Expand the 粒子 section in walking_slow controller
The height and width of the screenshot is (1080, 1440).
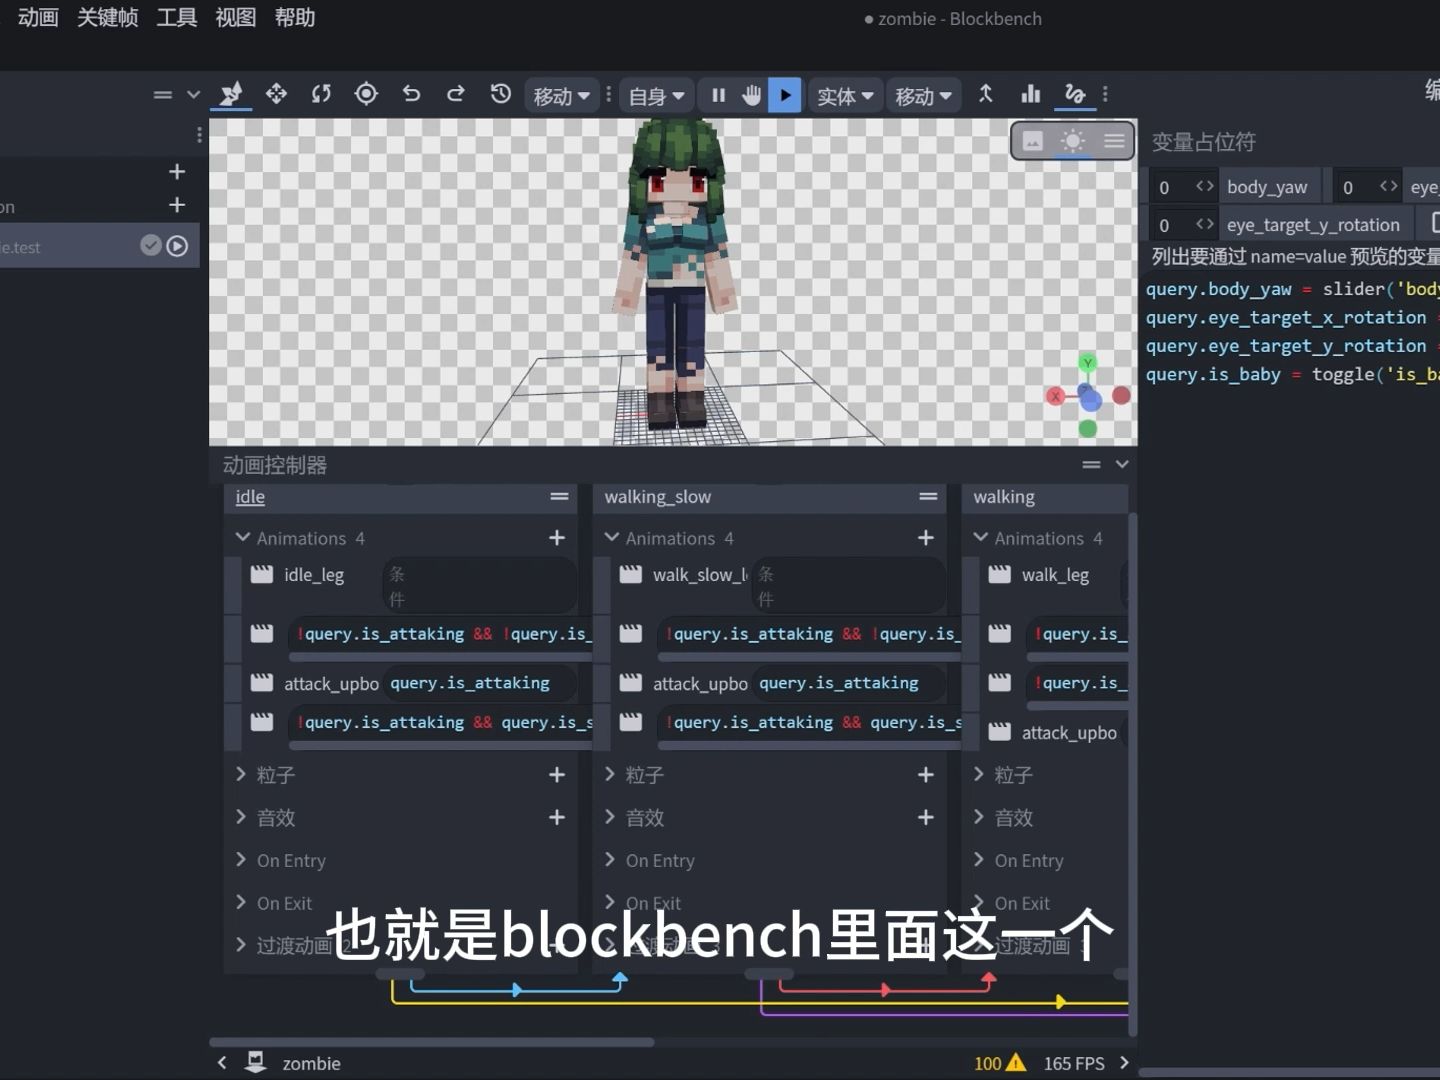pos(611,774)
